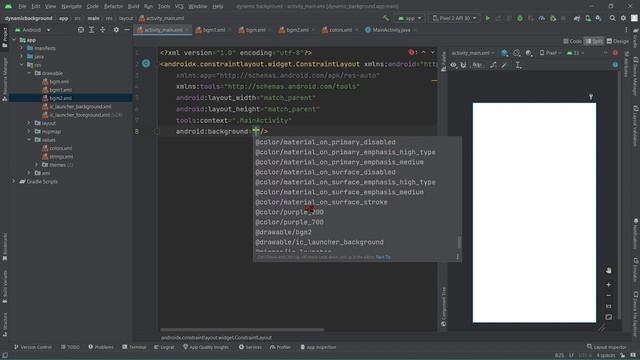
Task: Open App Inspection tool window
Action: (x=318, y=347)
